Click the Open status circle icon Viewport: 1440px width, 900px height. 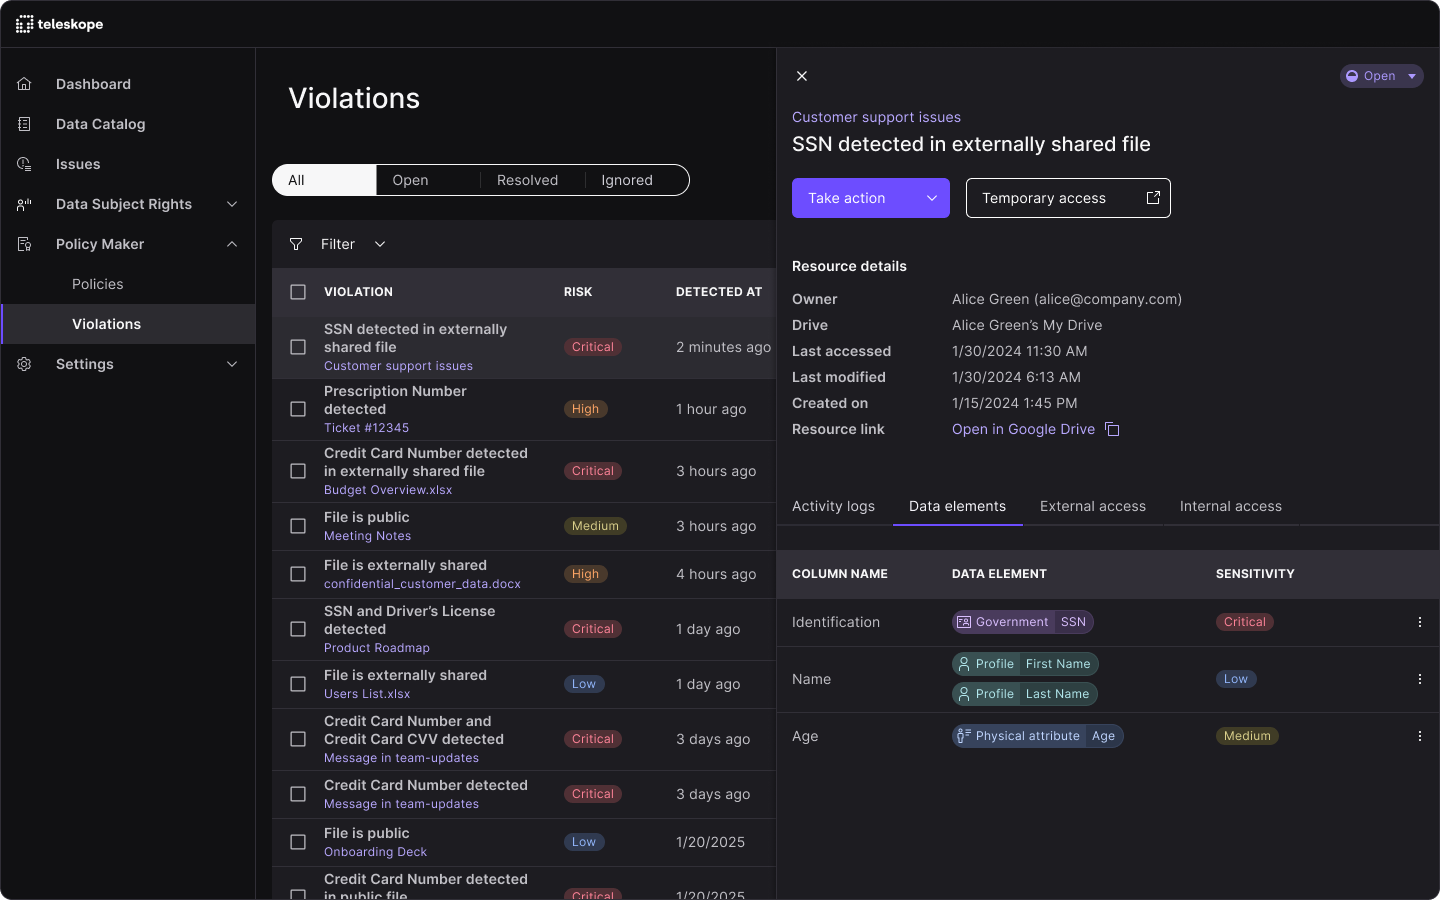(x=1352, y=76)
